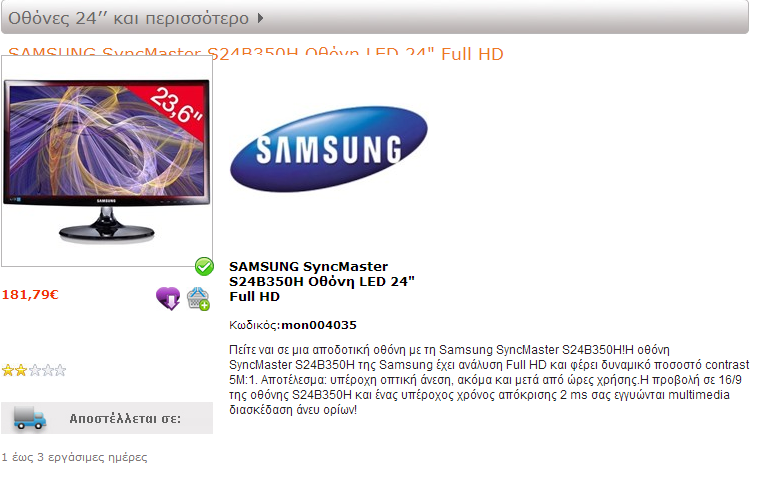758x486 pixels.
Task: Click the red 181,79€ price
Action: click(x=30, y=295)
